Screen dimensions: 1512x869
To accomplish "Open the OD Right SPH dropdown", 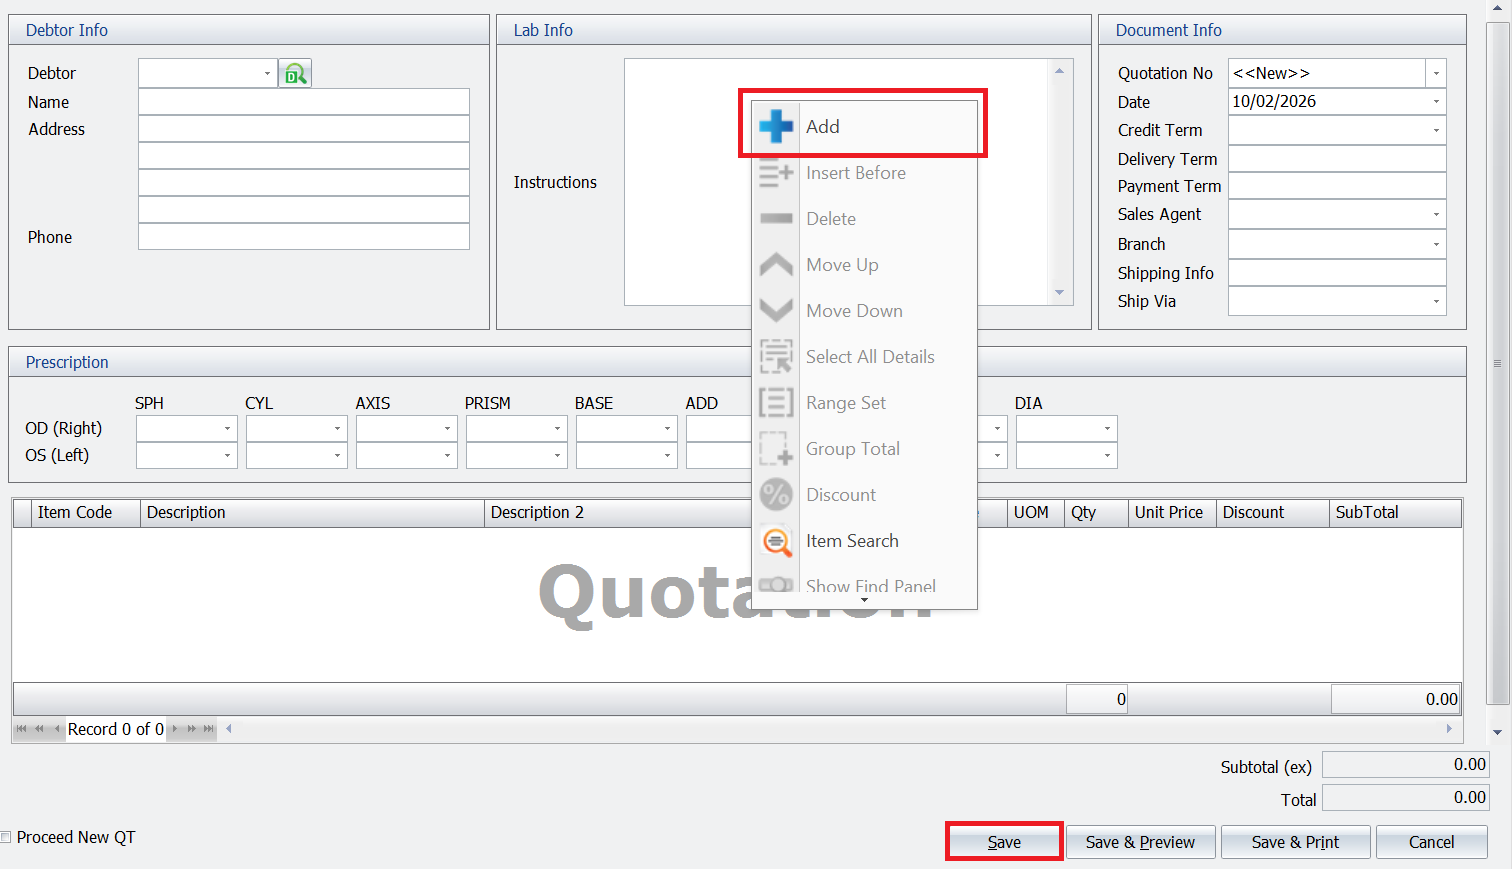I will [x=227, y=428].
